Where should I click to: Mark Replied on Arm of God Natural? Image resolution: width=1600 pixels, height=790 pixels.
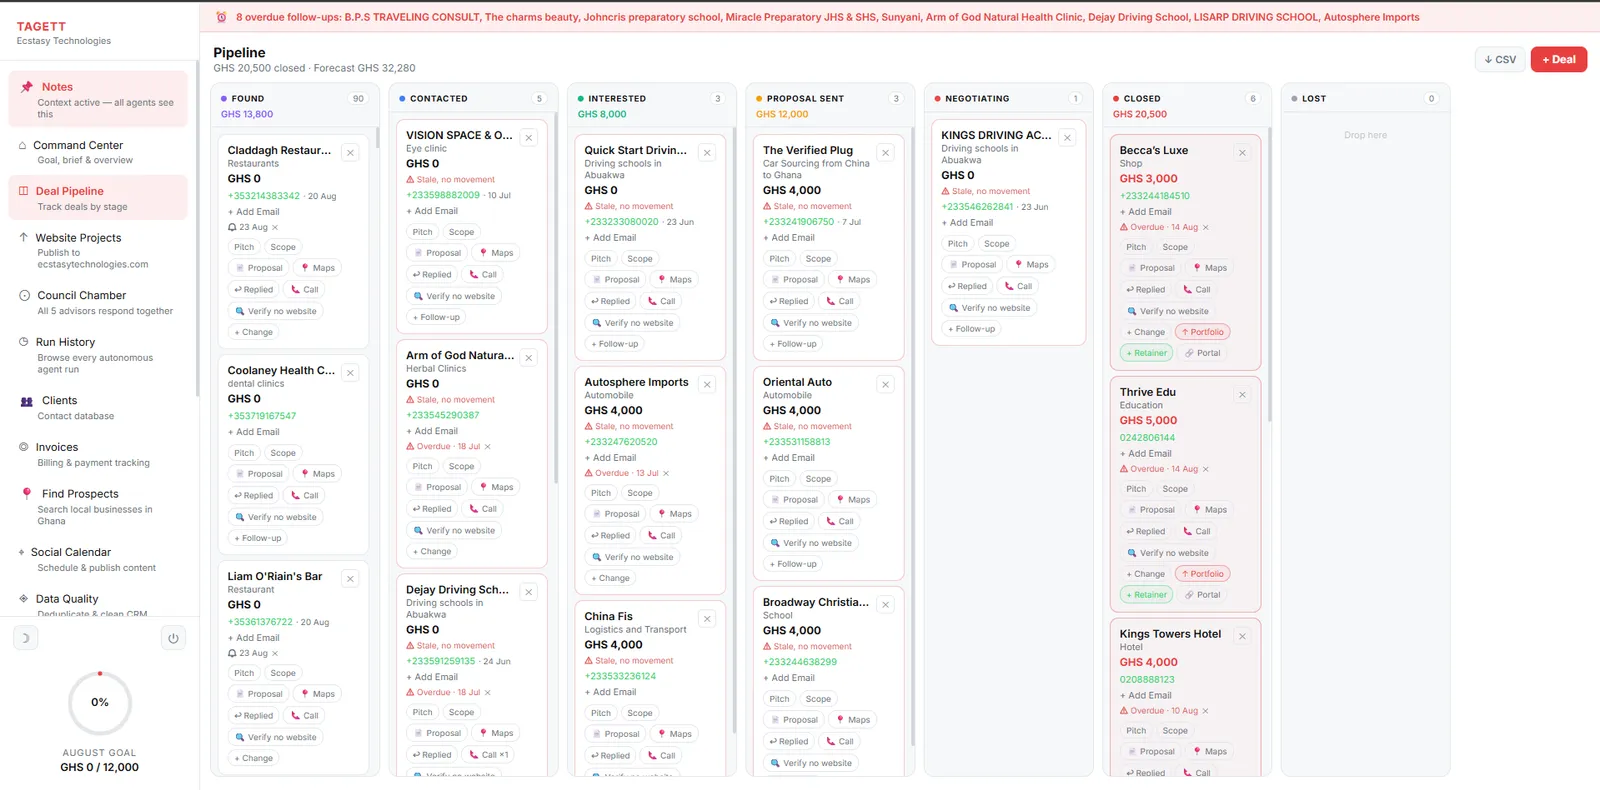(x=431, y=509)
